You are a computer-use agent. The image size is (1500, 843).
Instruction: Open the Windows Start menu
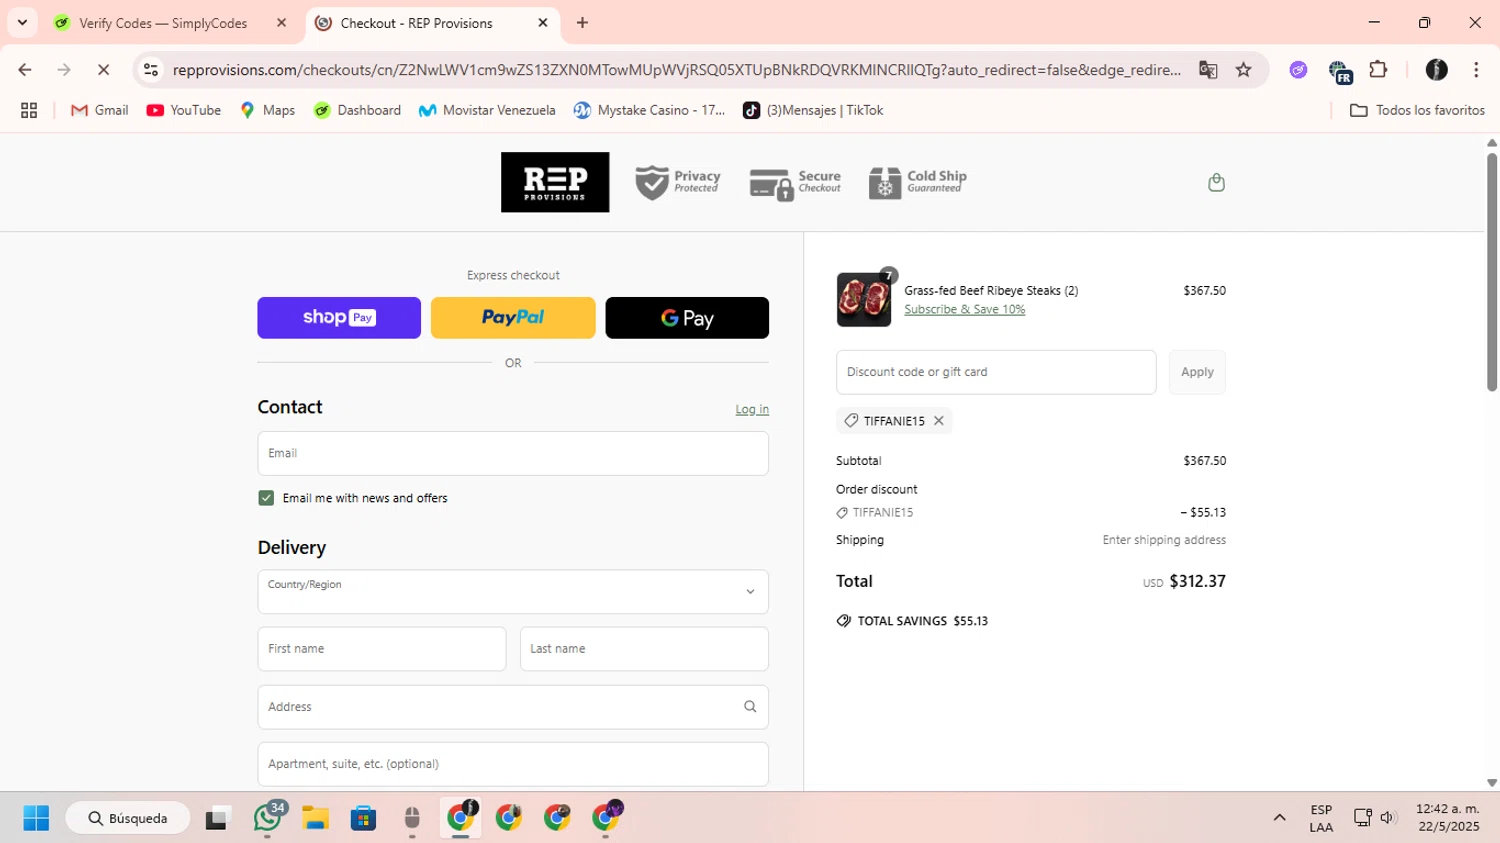pyautogui.click(x=36, y=818)
